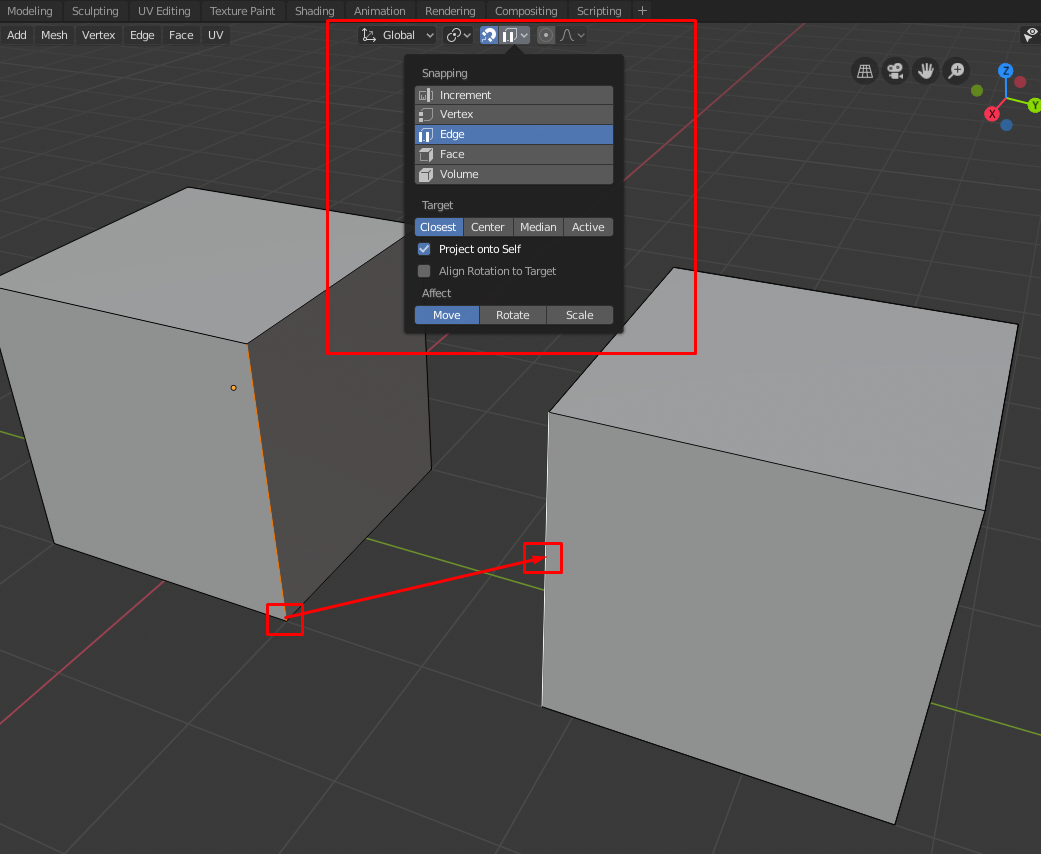Add a new workspace with plus
Image resolution: width=1041 pixels, height=854 pixels.
point(642,11)
